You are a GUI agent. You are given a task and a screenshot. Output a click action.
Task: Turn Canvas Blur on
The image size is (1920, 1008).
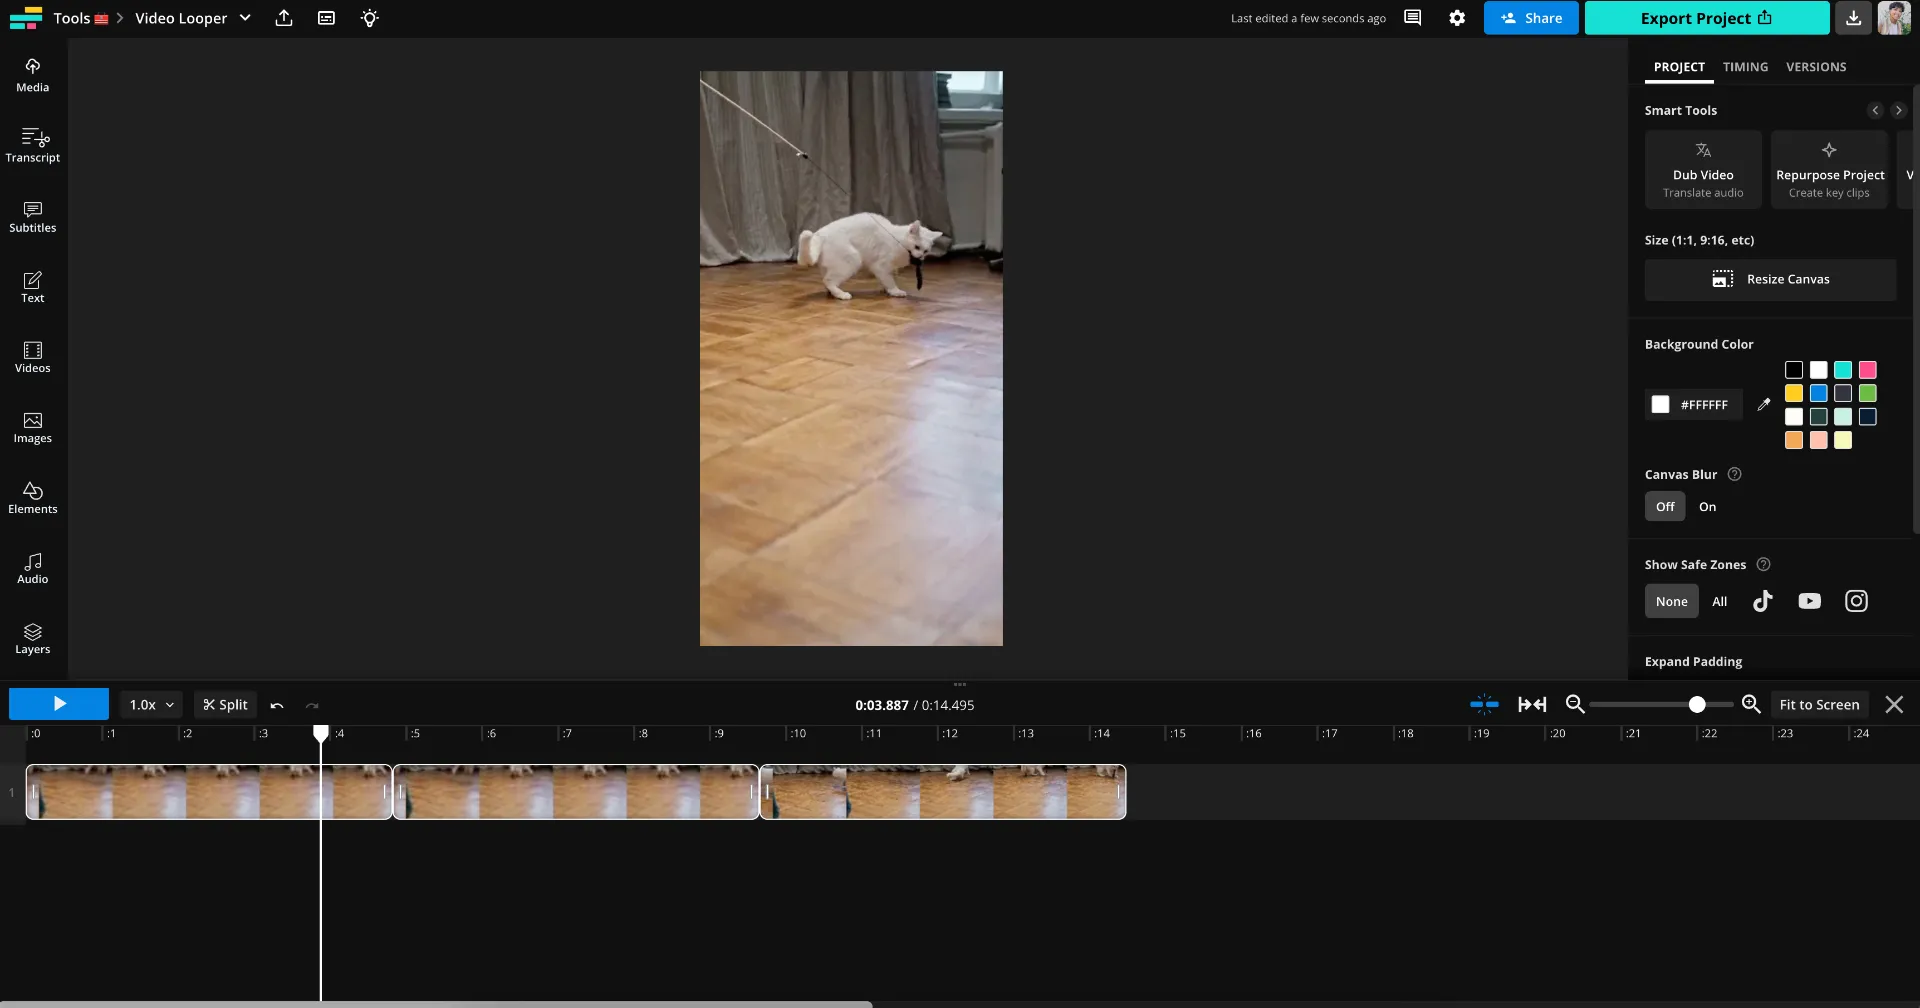point(1707,506)
